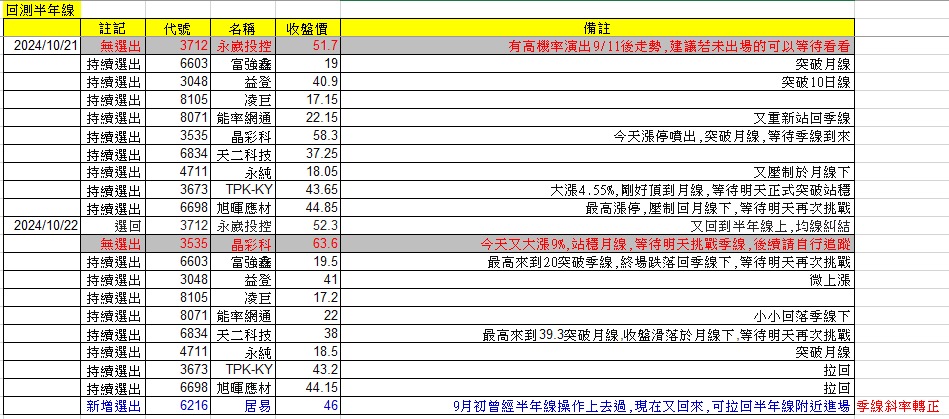
Task: Select the closing price 22.15 cell
Action: pos(308,118)
